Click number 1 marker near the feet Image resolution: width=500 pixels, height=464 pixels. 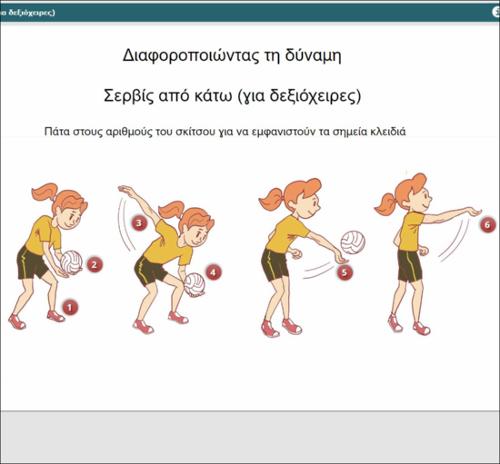coord(70,307)
